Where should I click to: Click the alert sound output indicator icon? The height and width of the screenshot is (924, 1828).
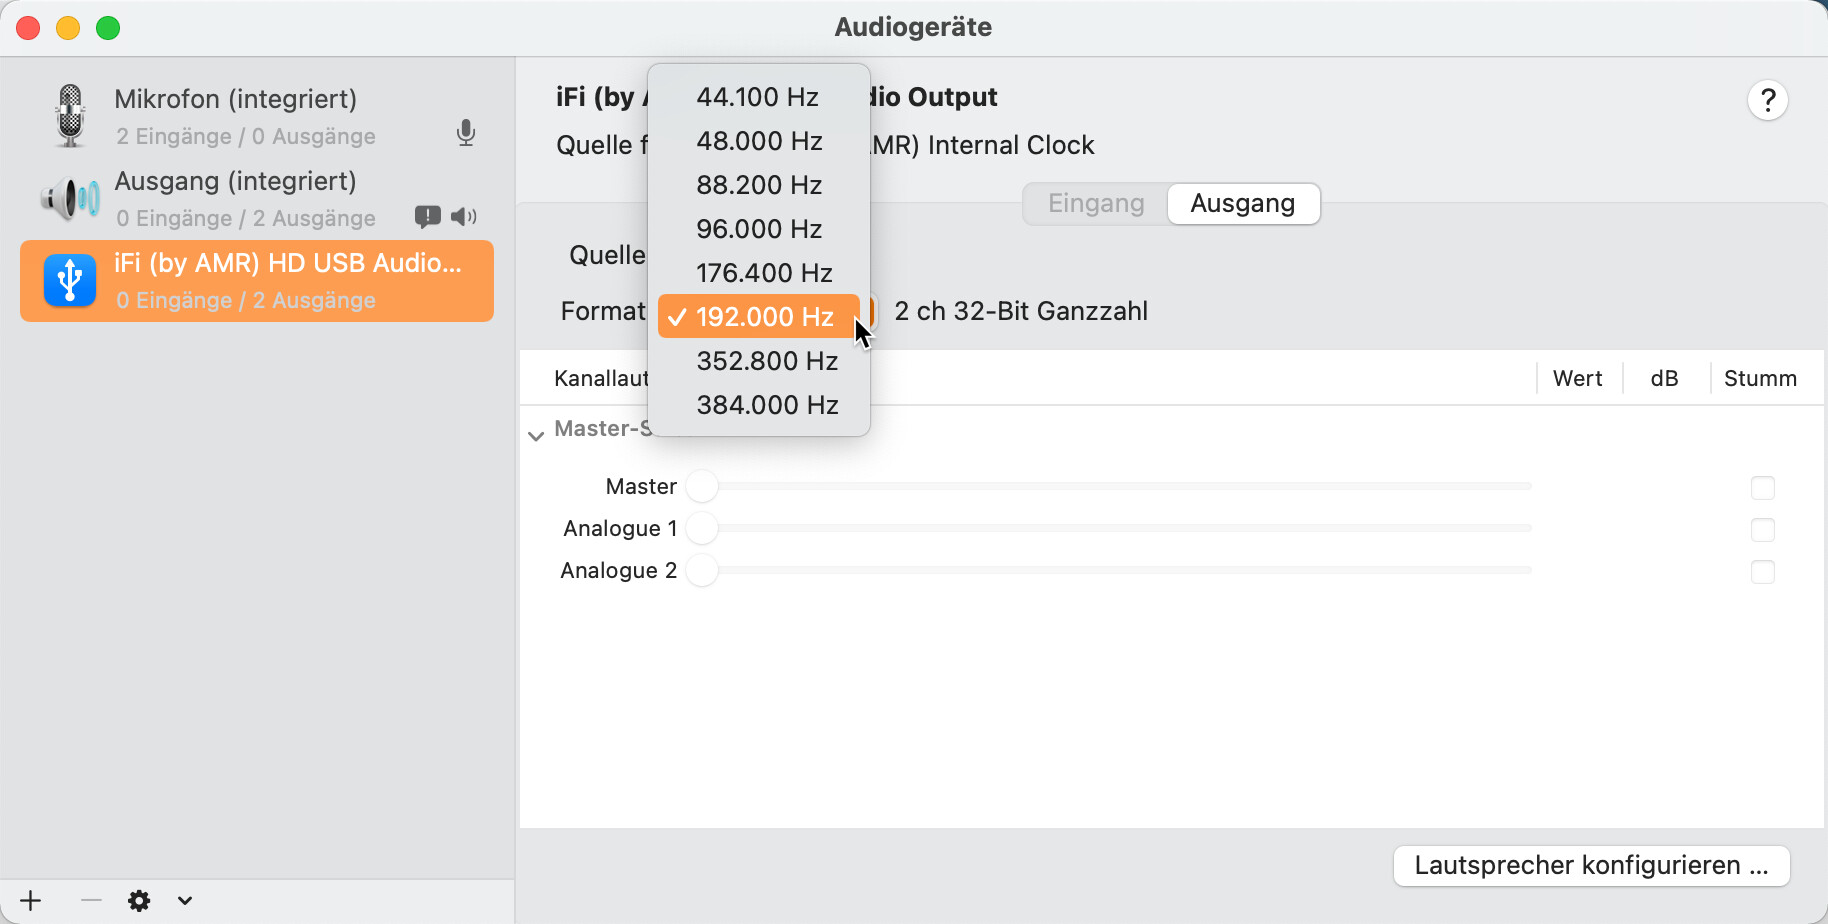428,217
